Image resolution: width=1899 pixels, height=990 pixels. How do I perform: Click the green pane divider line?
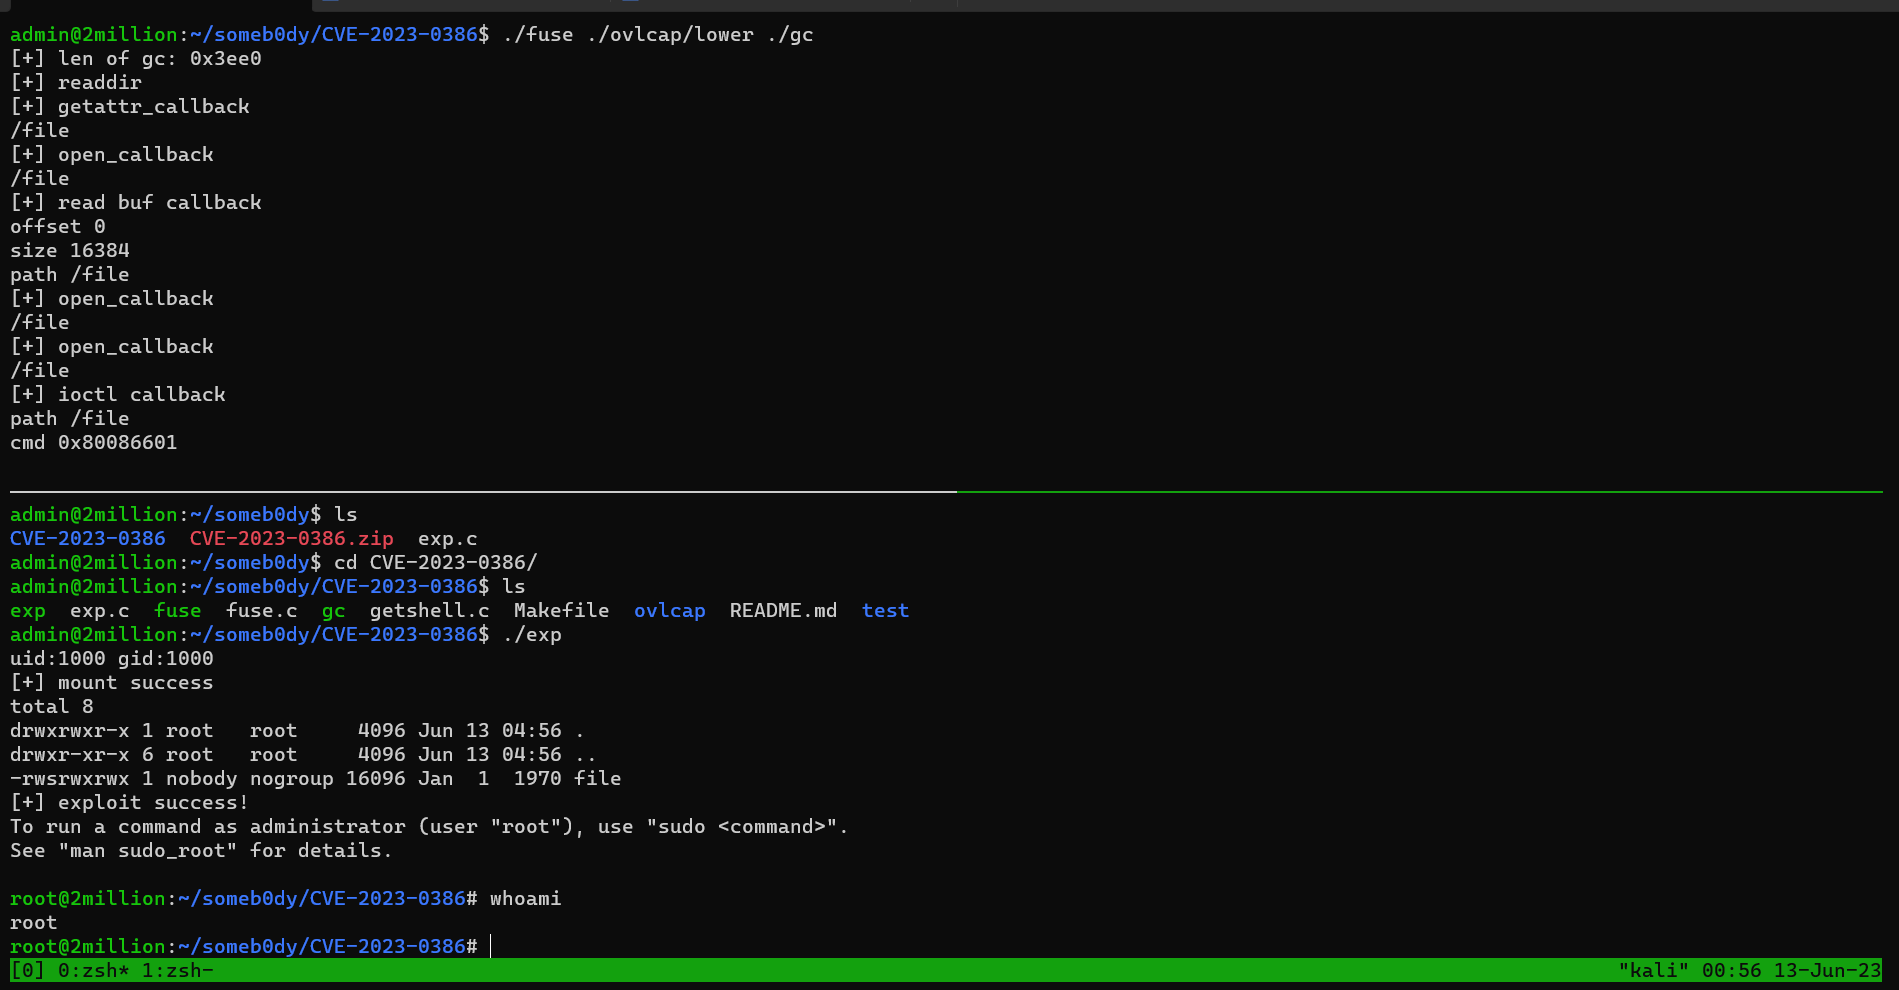pyautogui.click(x=1400, y=493)
